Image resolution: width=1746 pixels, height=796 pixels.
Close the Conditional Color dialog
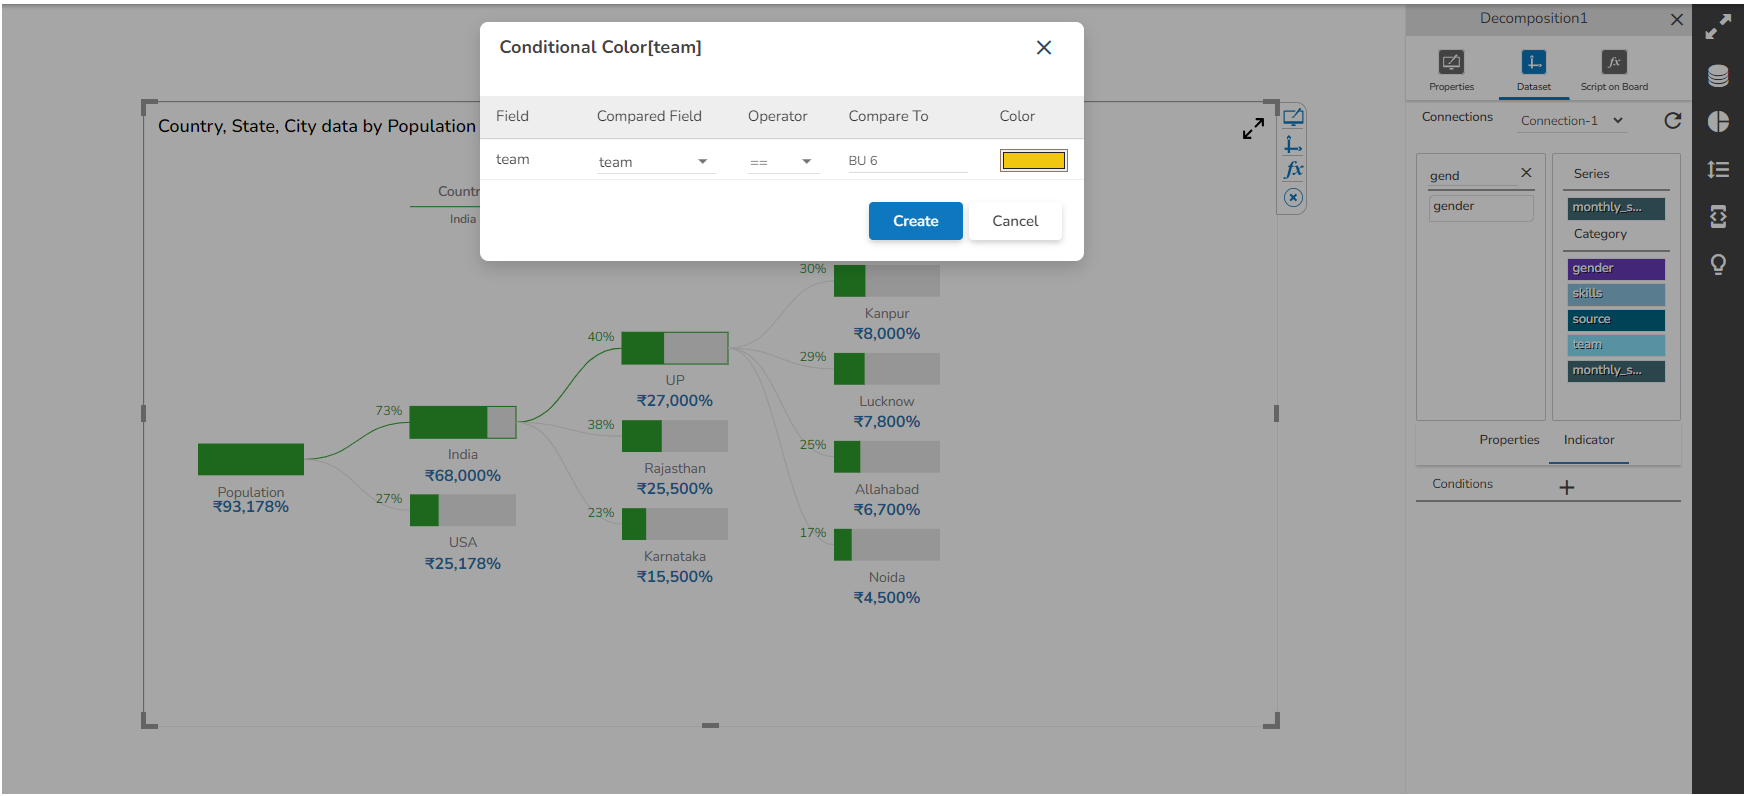[1043, 48]
